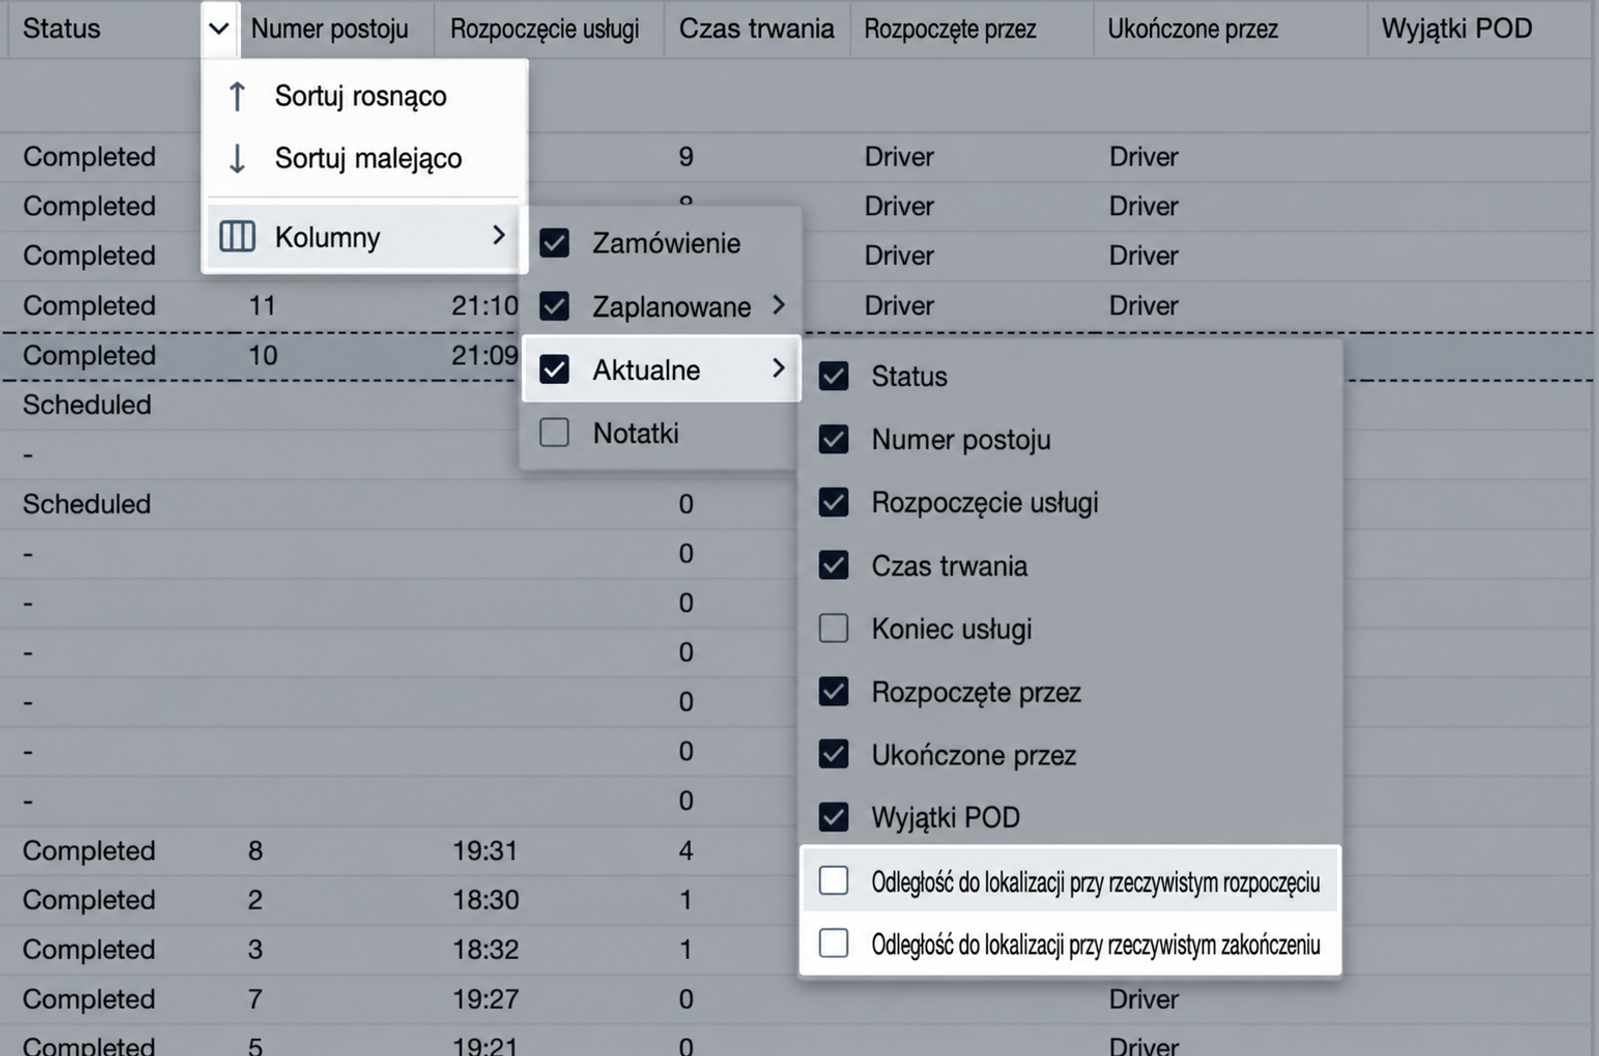Choose Sortuj rosnąco from the menu
The height and width of the screenshot is (1056, 1599).
click(x=364, y=96)
